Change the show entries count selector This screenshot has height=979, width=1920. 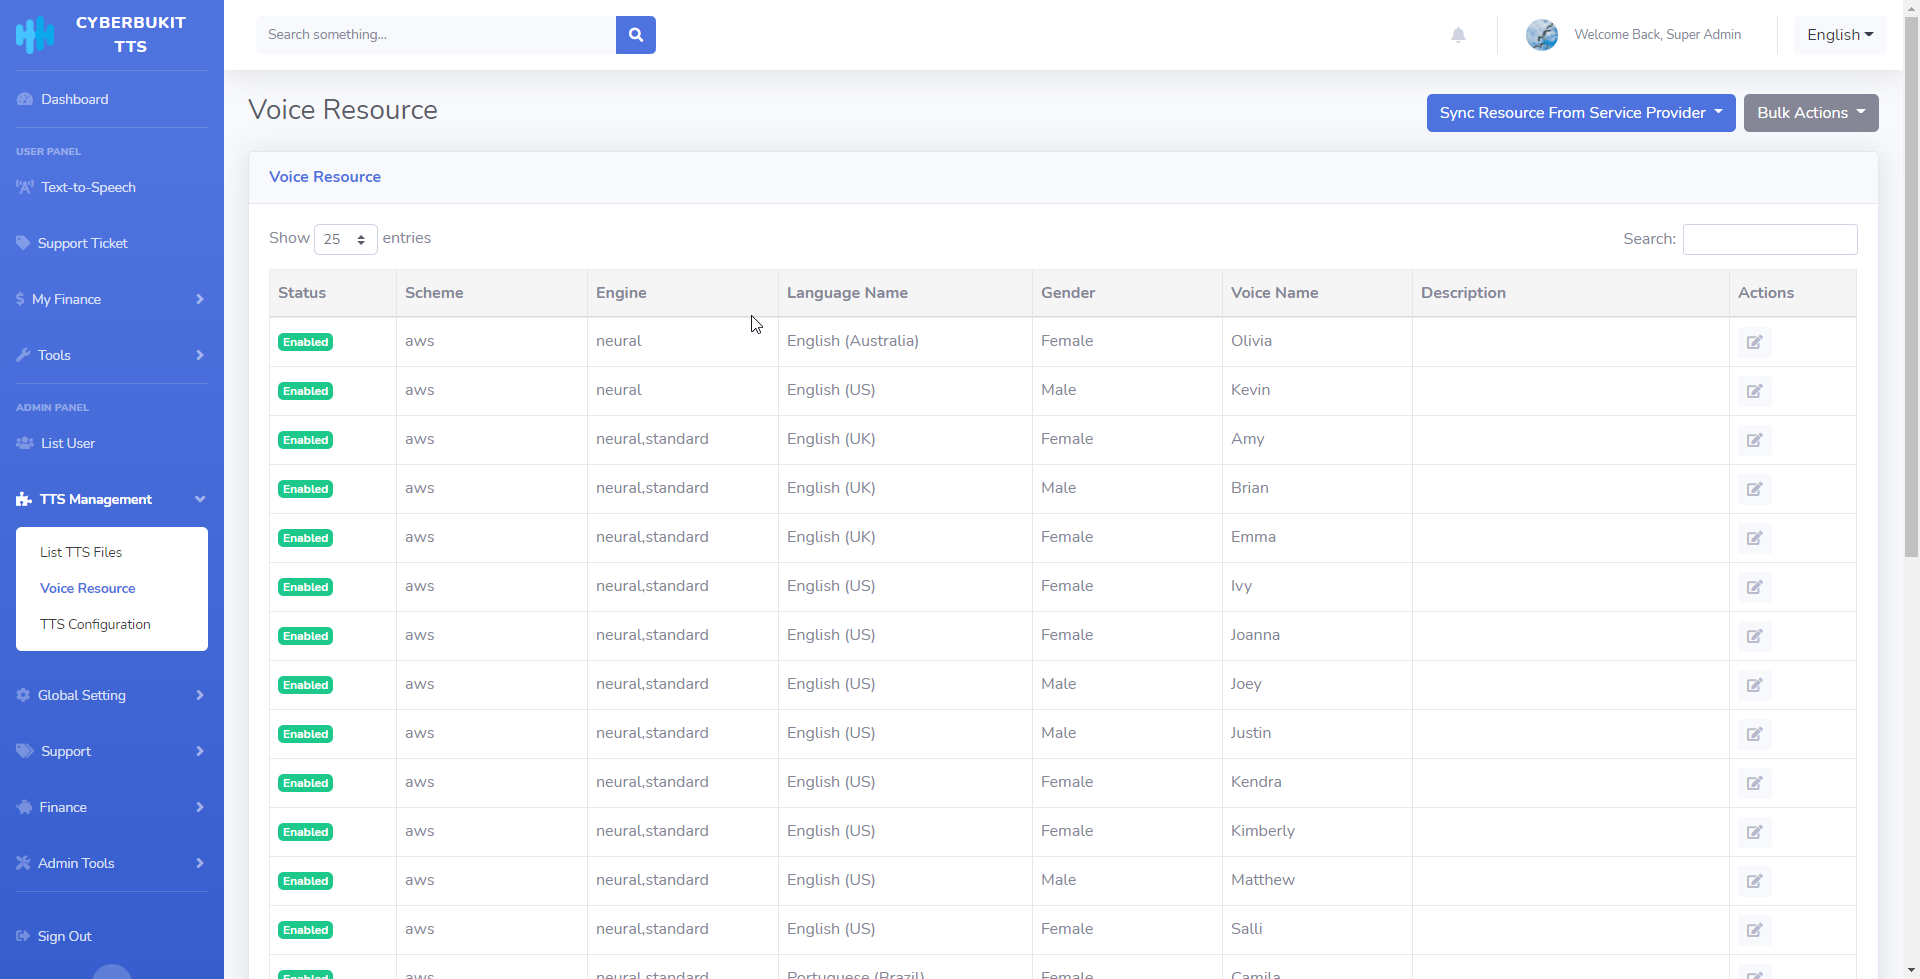[x=345, y=240]
